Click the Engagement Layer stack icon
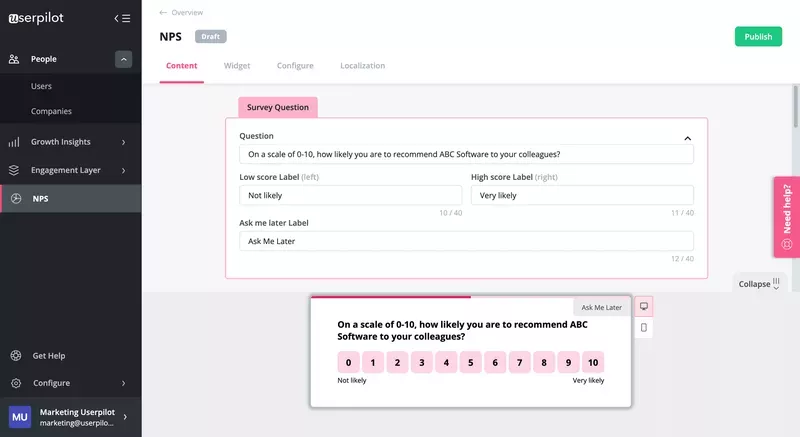Viewport: 800px width, 437px height. click(14, 170)
